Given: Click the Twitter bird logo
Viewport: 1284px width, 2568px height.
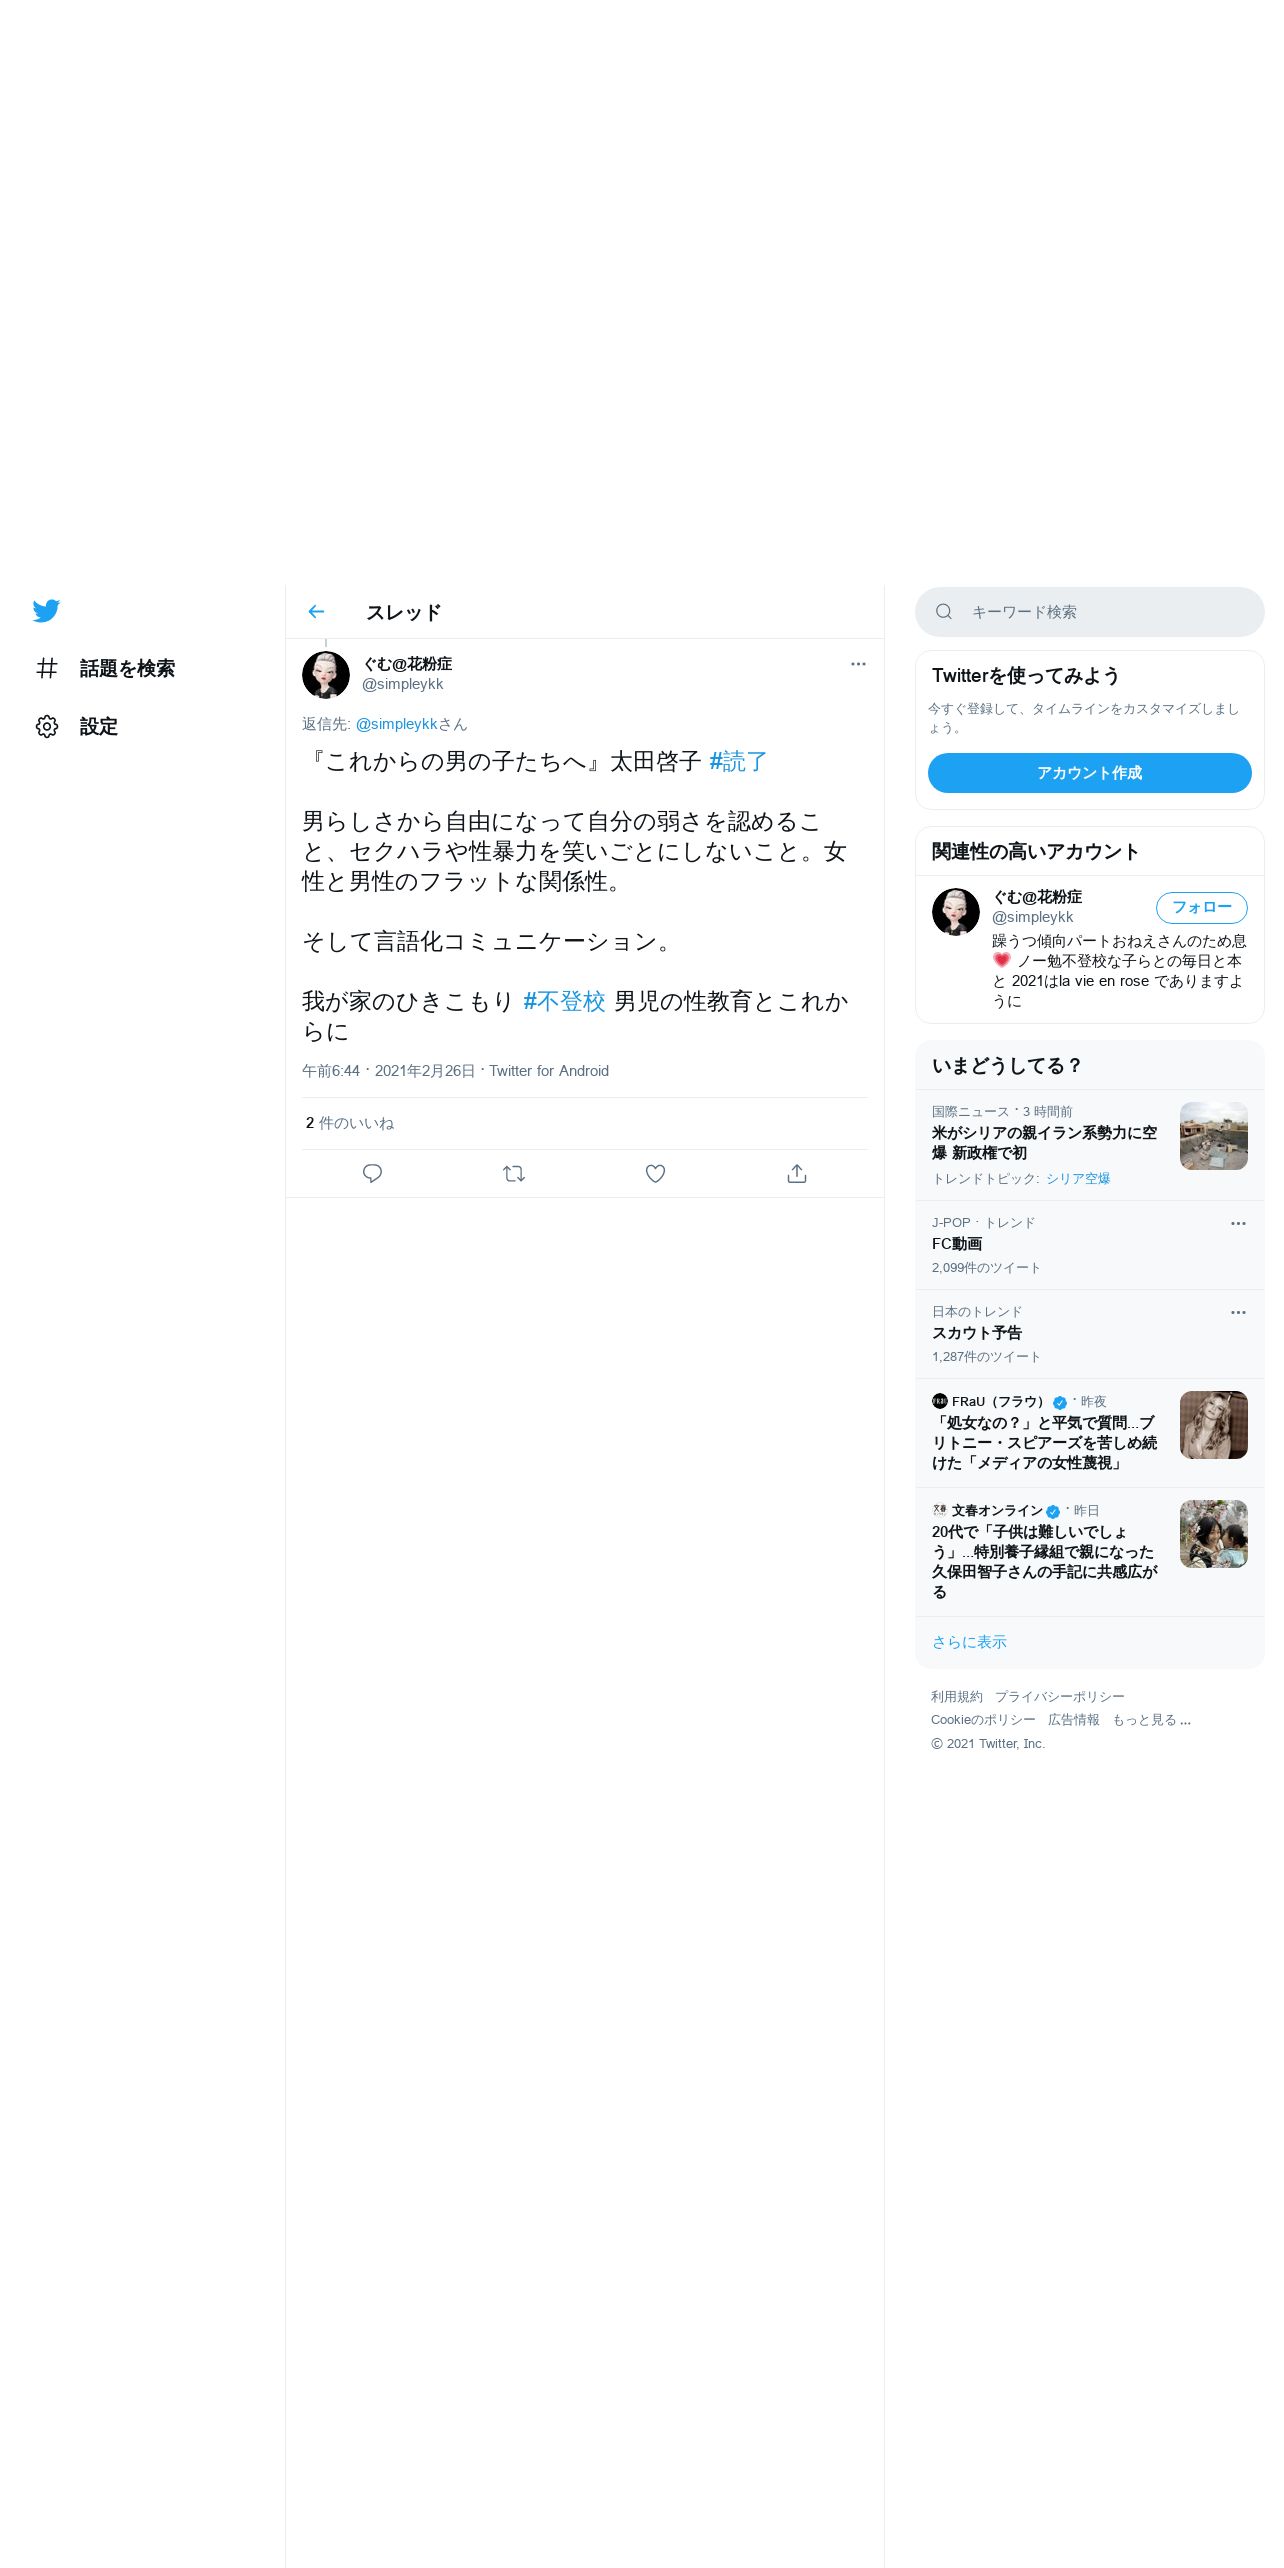Looking at the screenshot, I should [46, 611].
